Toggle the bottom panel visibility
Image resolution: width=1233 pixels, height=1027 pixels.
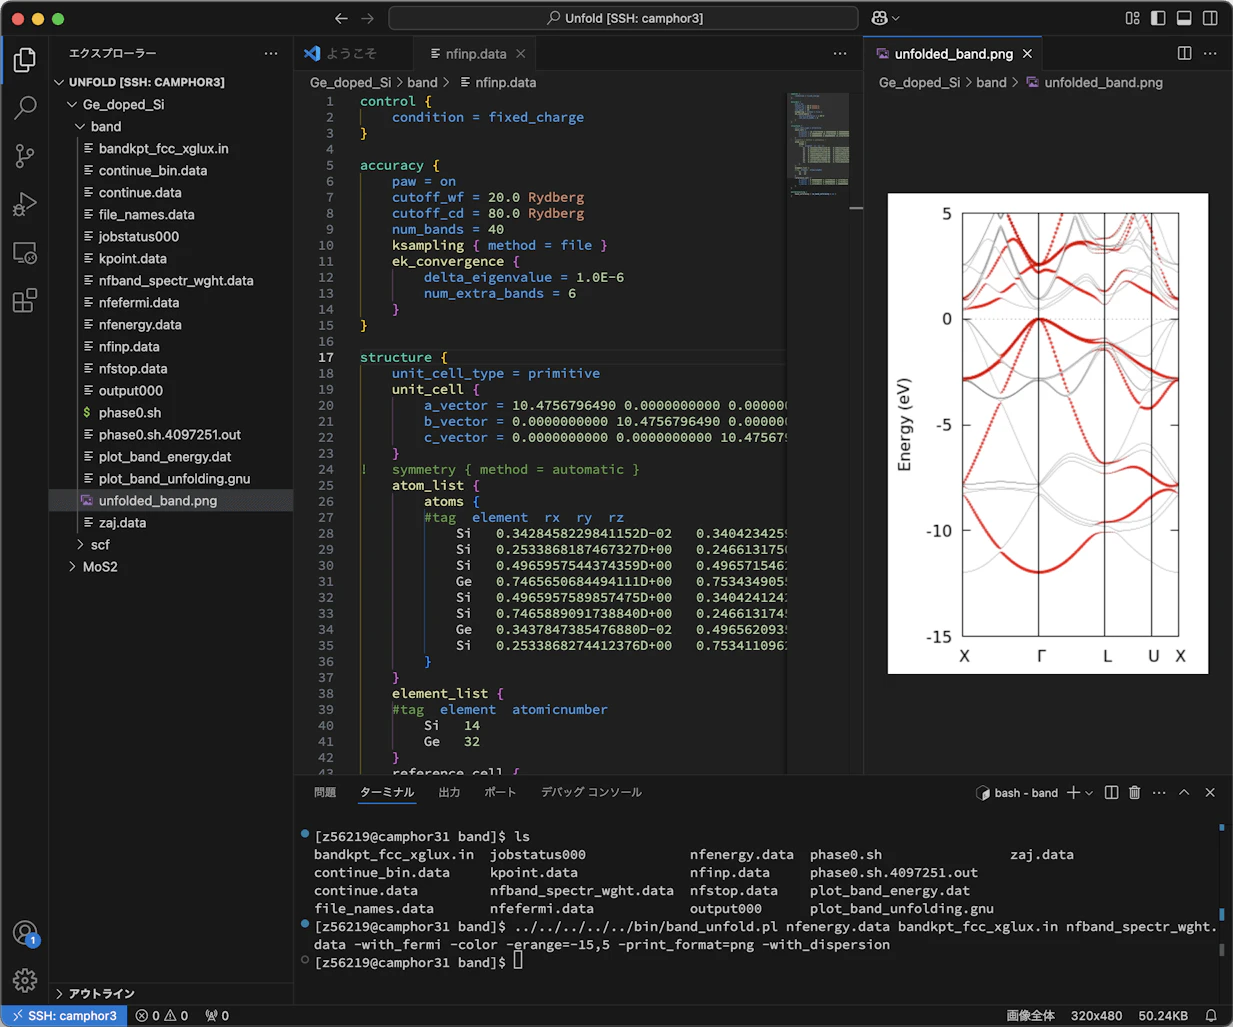1185,17
